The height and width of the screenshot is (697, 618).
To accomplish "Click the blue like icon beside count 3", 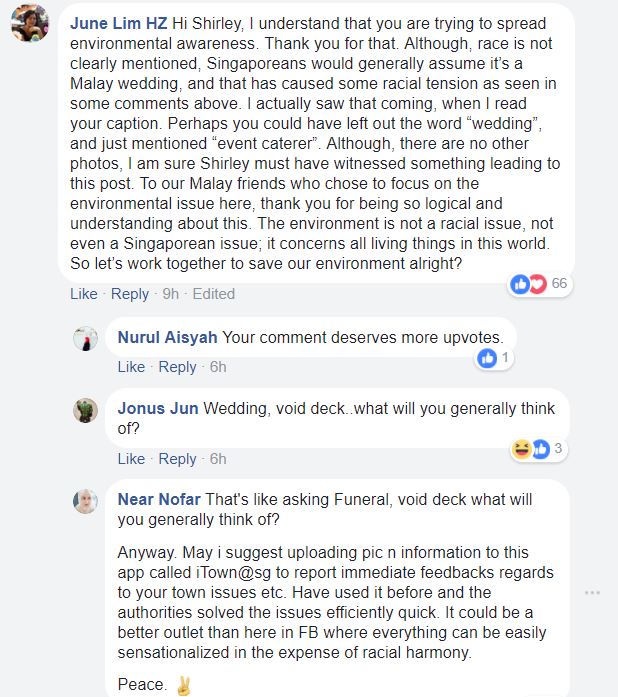I will [541, 449].
